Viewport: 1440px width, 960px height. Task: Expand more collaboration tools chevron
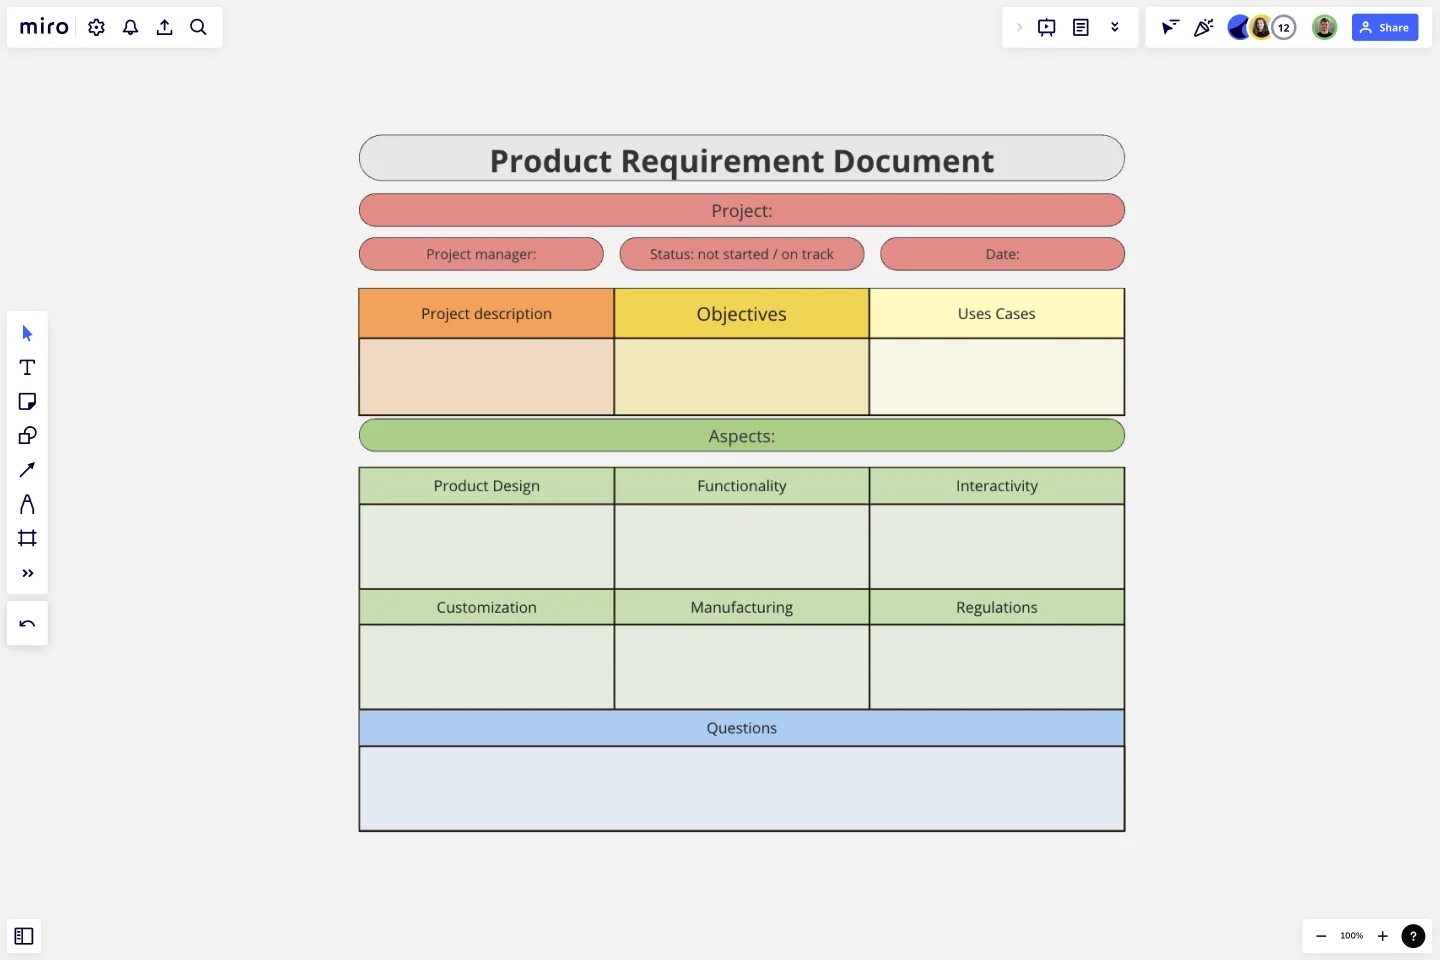pos(1115,27)
